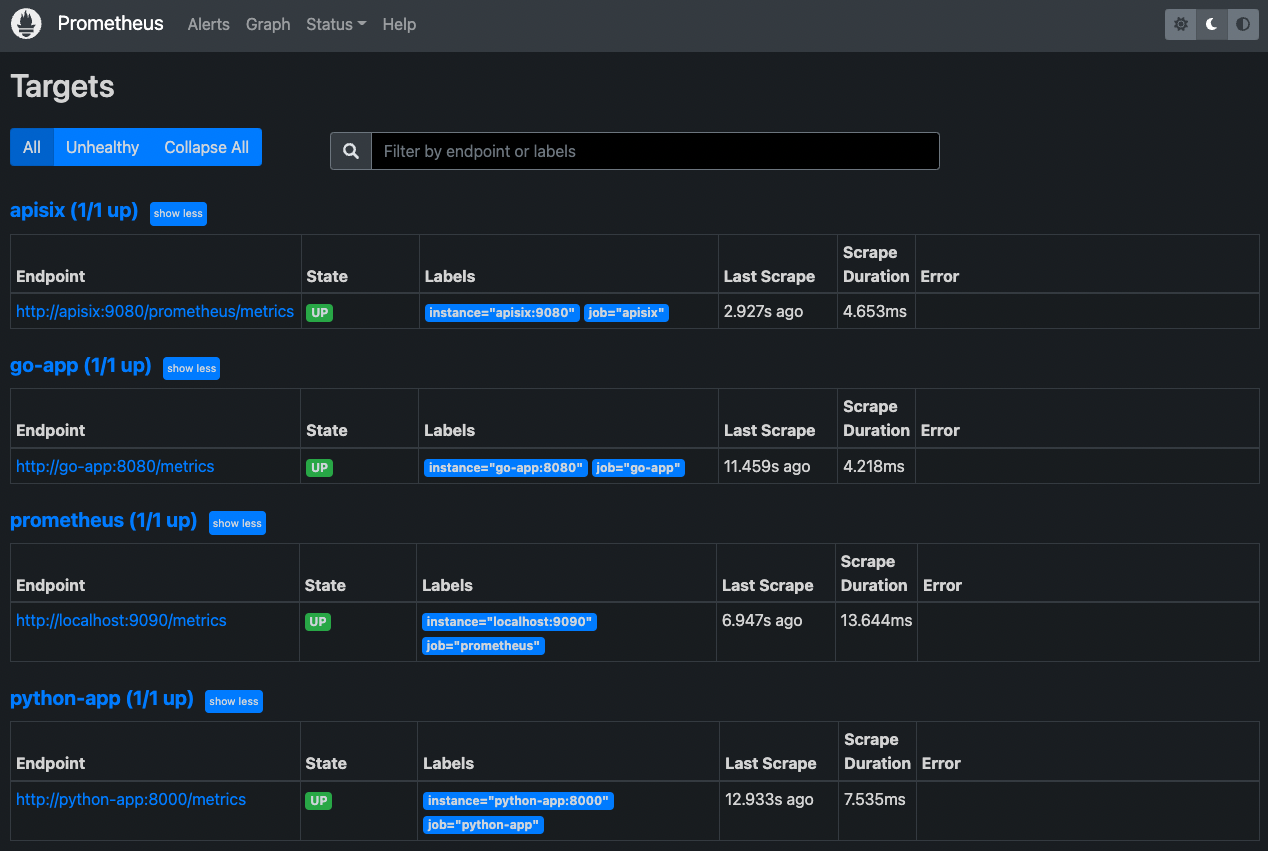Click the Prometheus logo icon
The height and width of the screenshot is (851, 1268).
25,23
